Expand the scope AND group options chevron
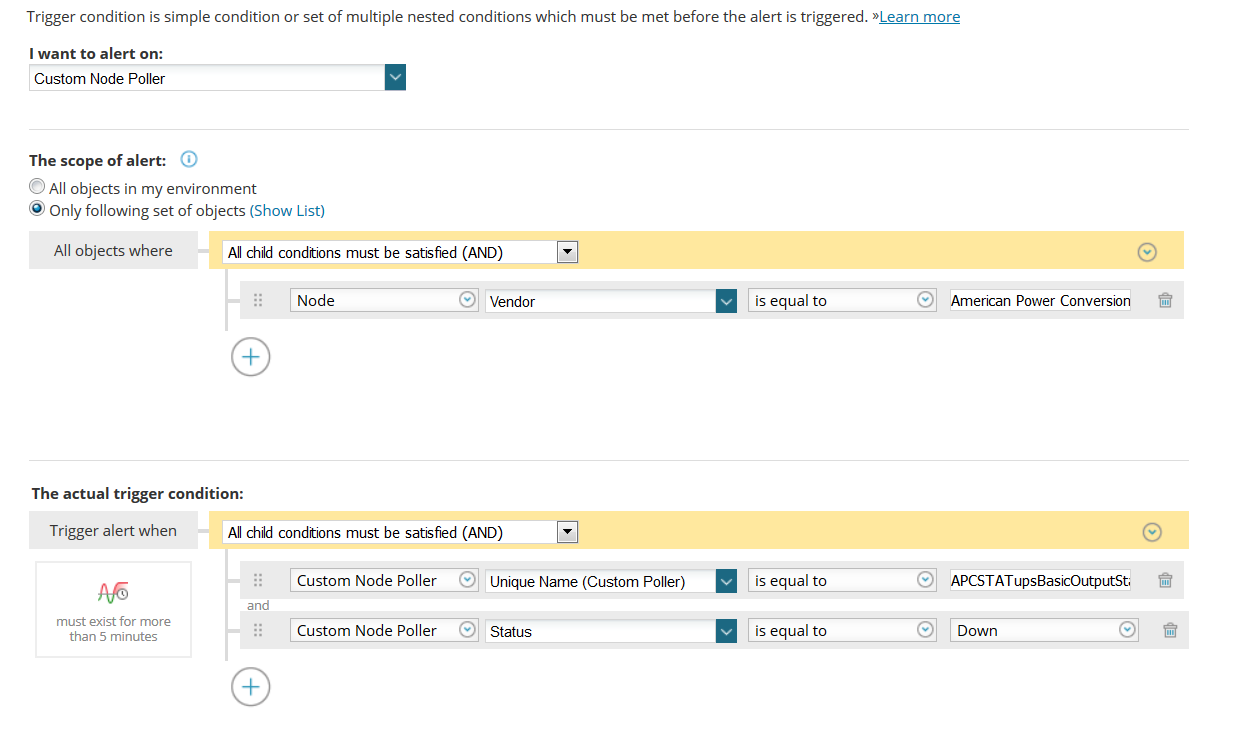Screen dimensions: 1249x751 1147,252
